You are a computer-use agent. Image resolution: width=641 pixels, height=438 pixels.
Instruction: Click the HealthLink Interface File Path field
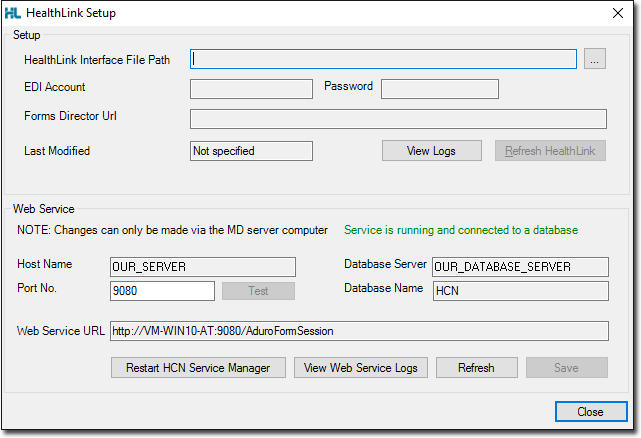tap(383, 60)
